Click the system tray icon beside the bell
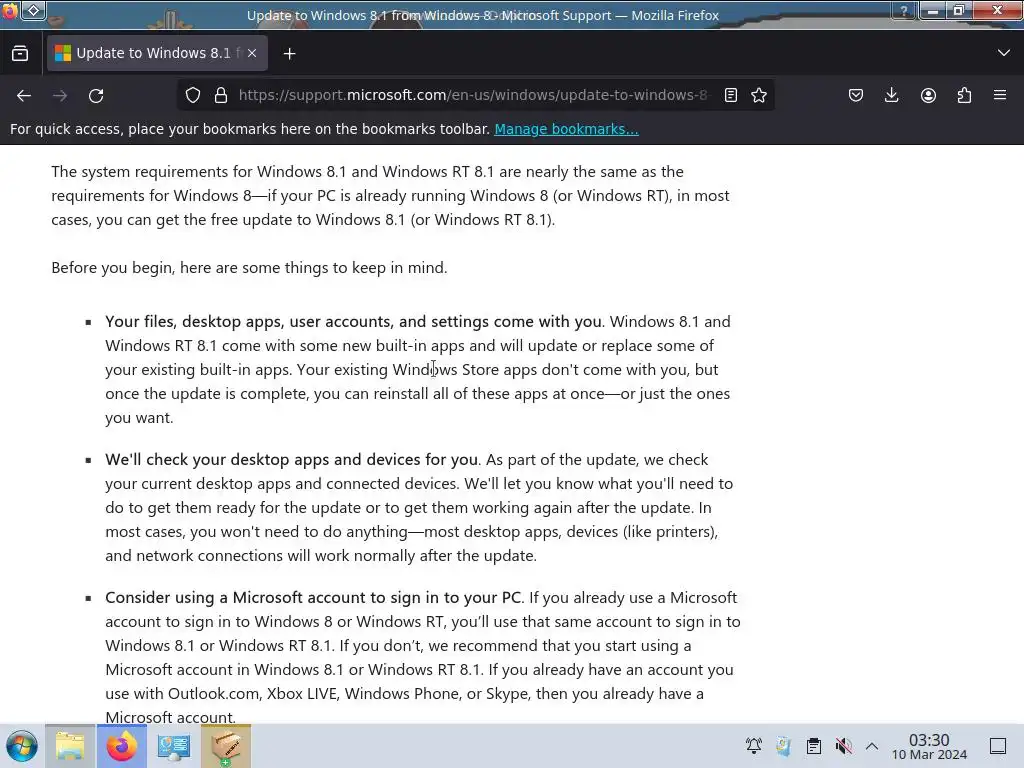1024x768 pixels. [x=784, y=746]
